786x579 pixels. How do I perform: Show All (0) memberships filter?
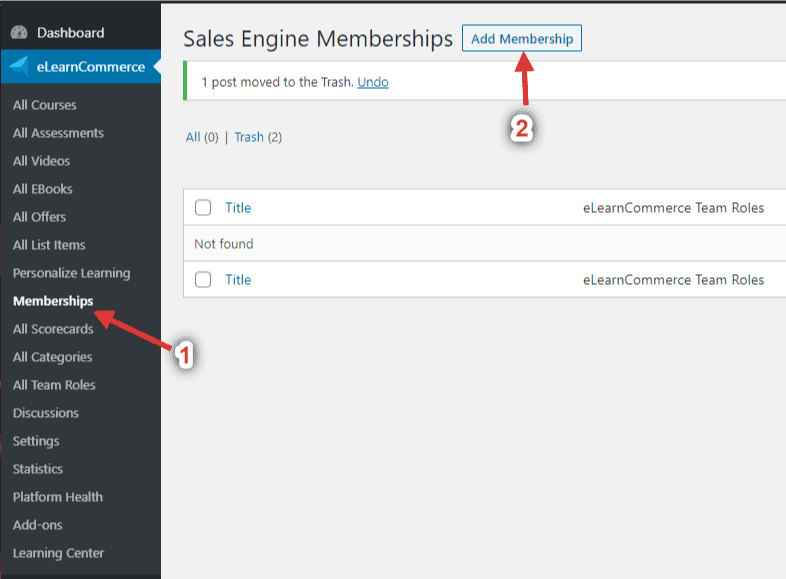coord(202,137)
